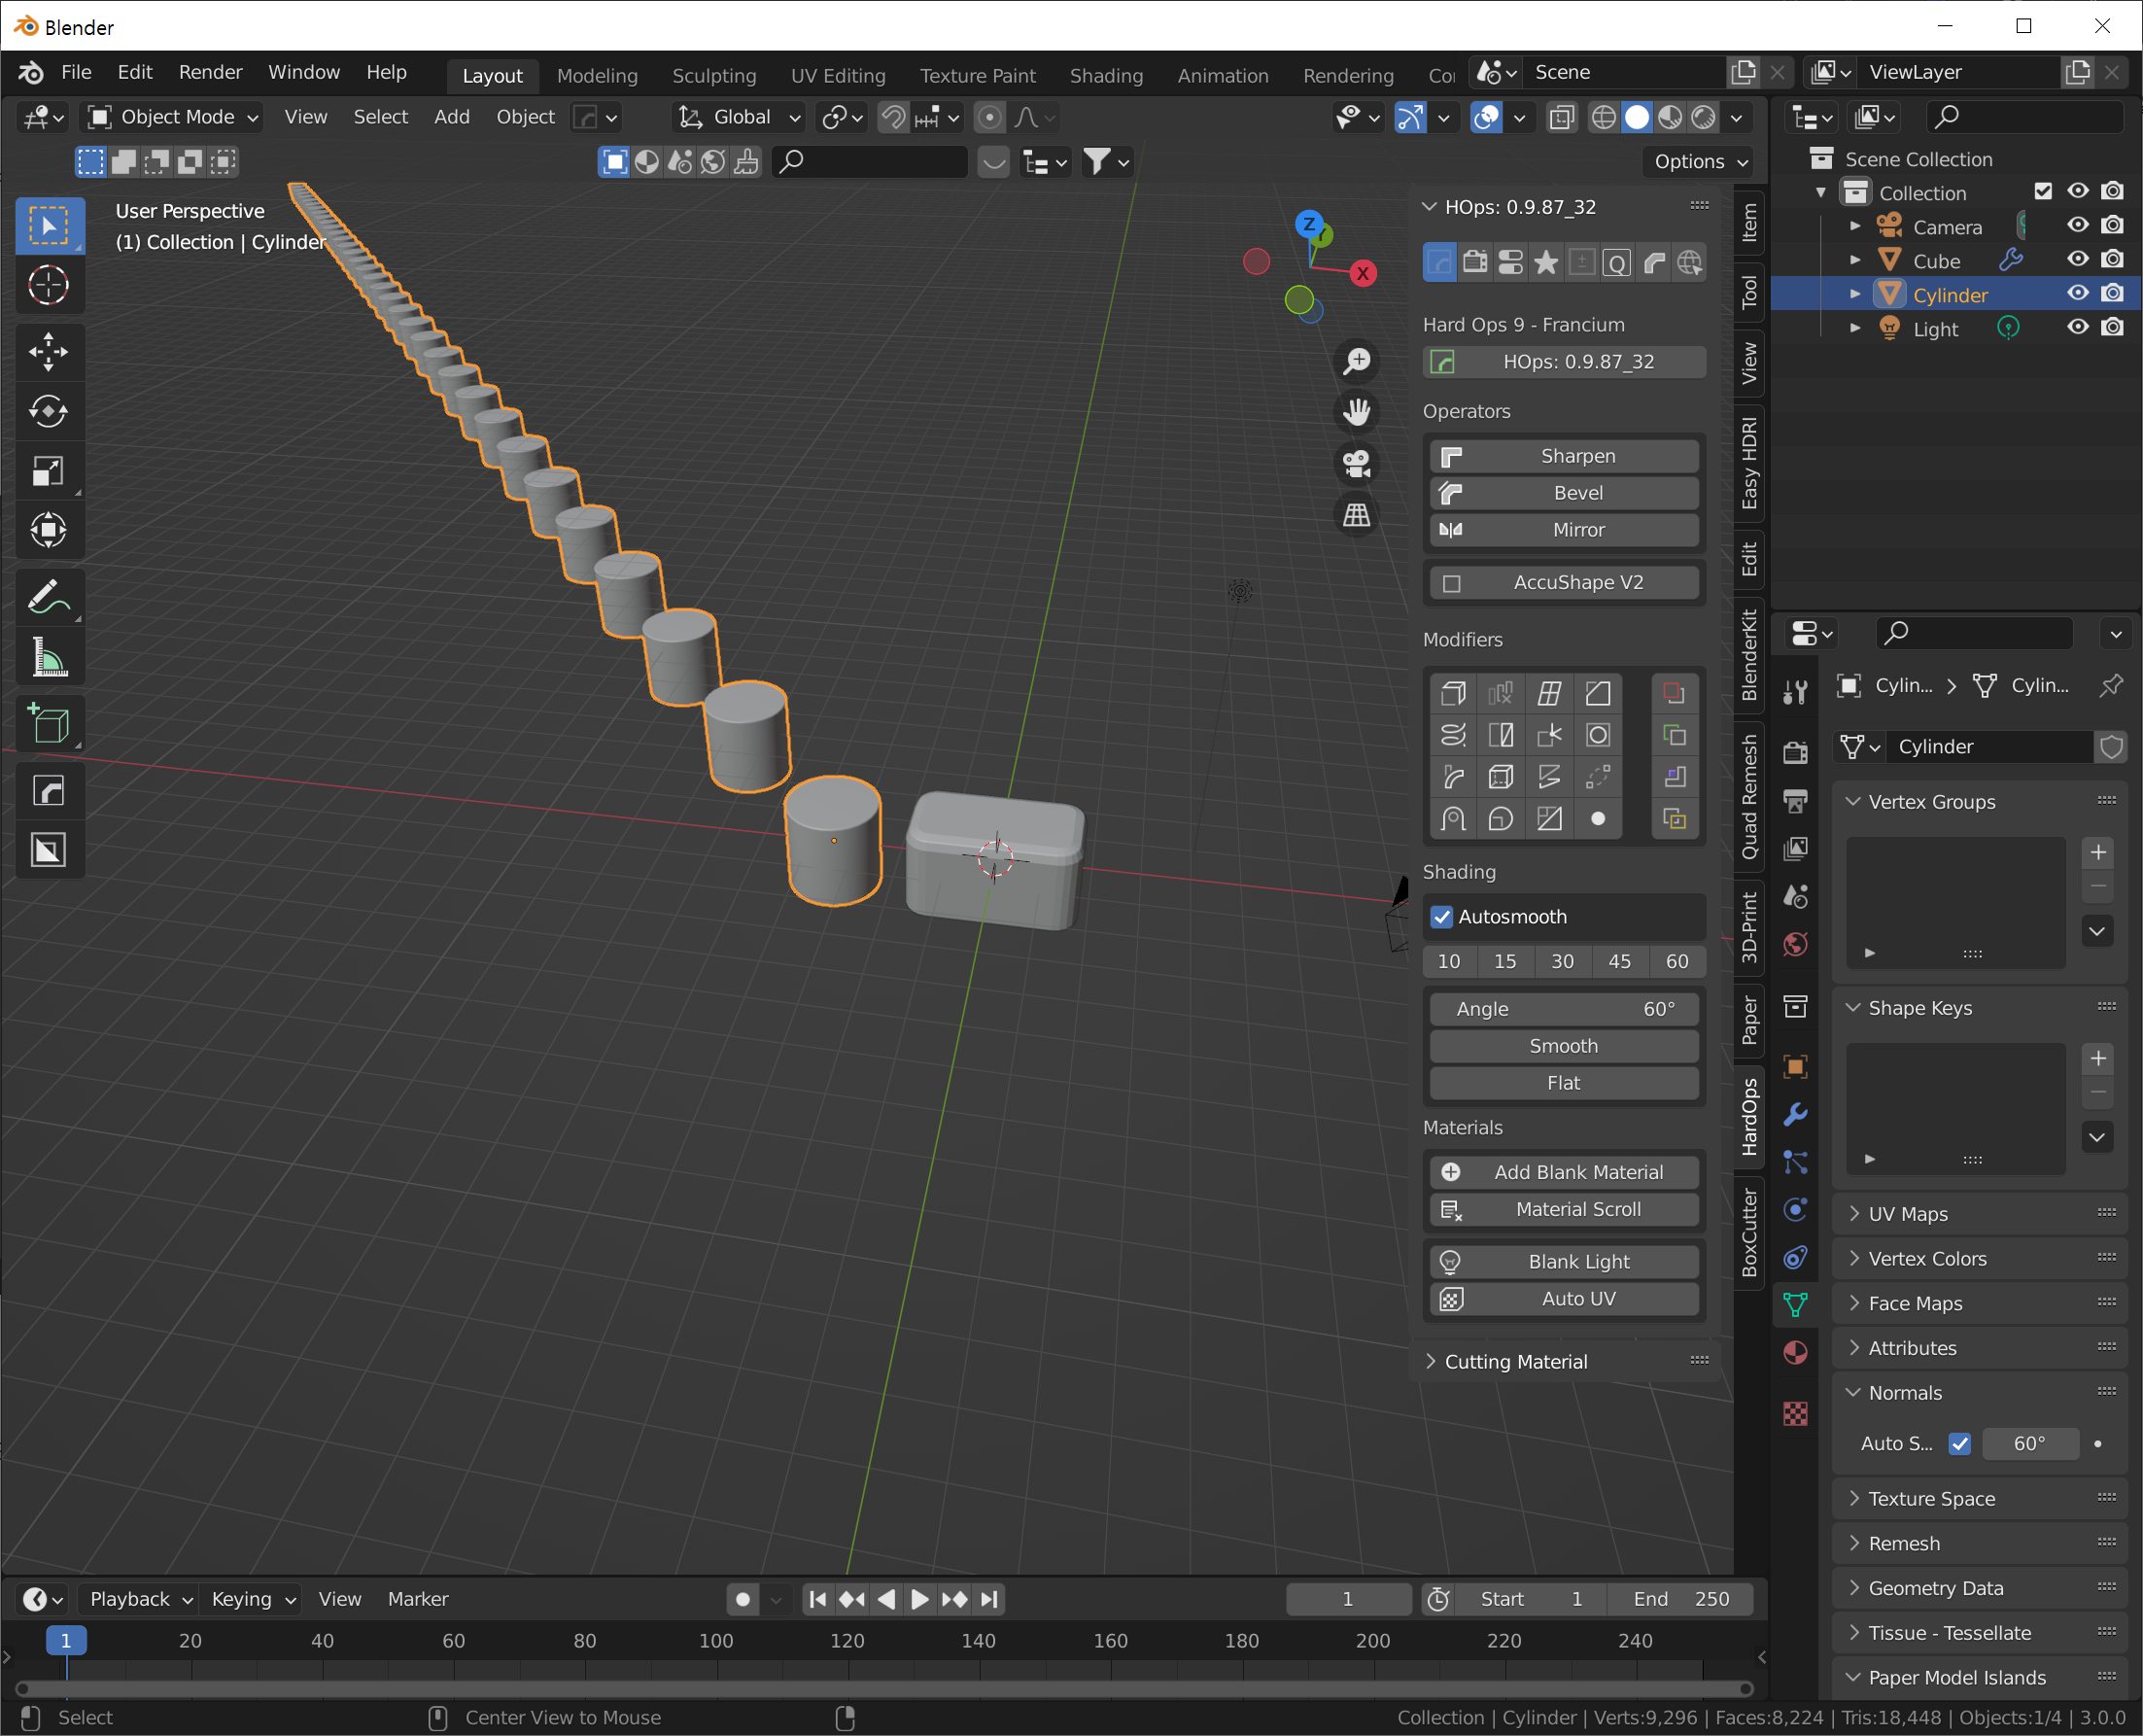Viewport: 2143px width, 1736px height.
Task: Select the Move tool in toolbar
Action: click(x=48, y=352)
